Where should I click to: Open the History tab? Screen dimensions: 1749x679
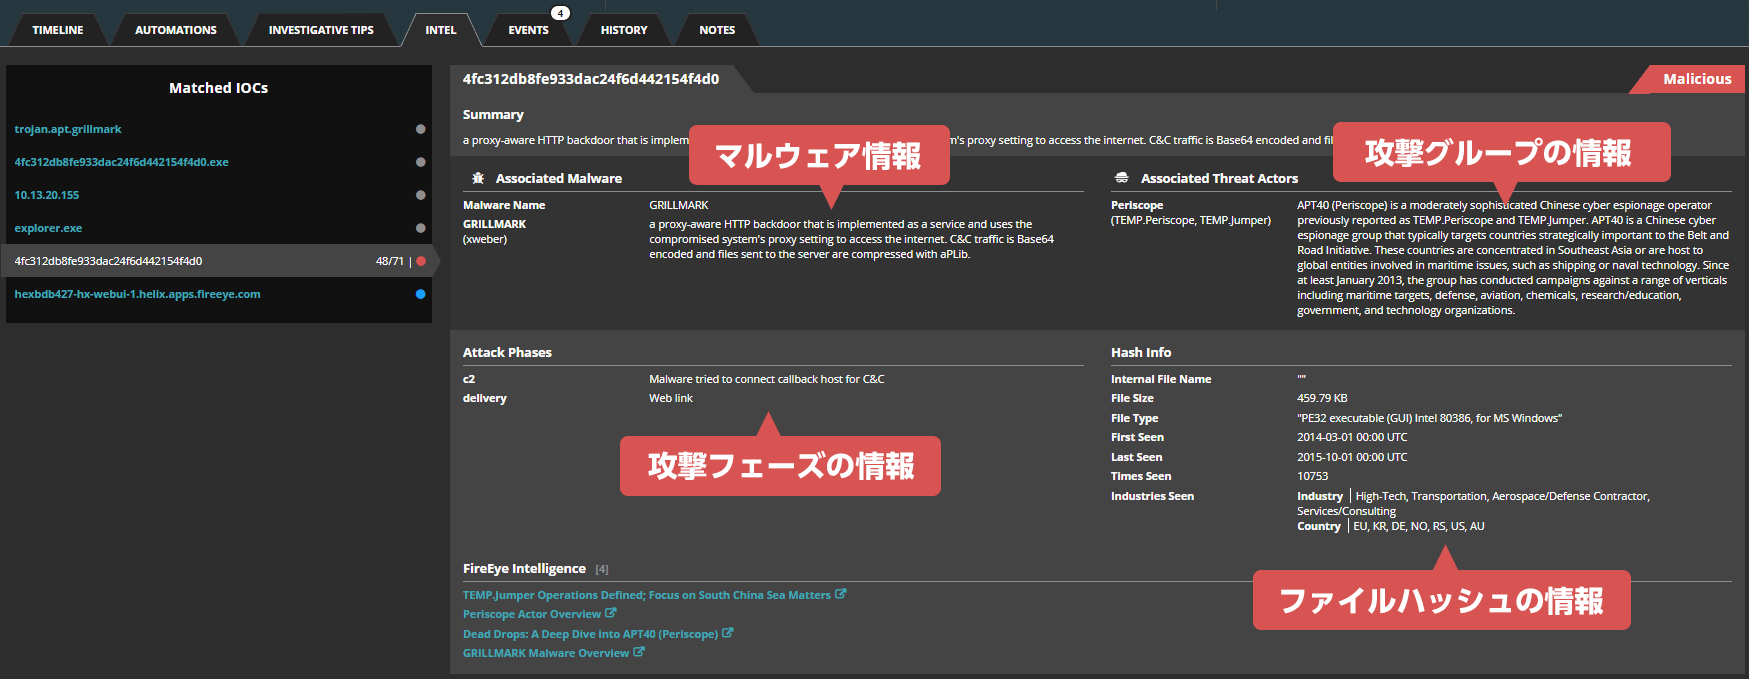tap(624, 30)
